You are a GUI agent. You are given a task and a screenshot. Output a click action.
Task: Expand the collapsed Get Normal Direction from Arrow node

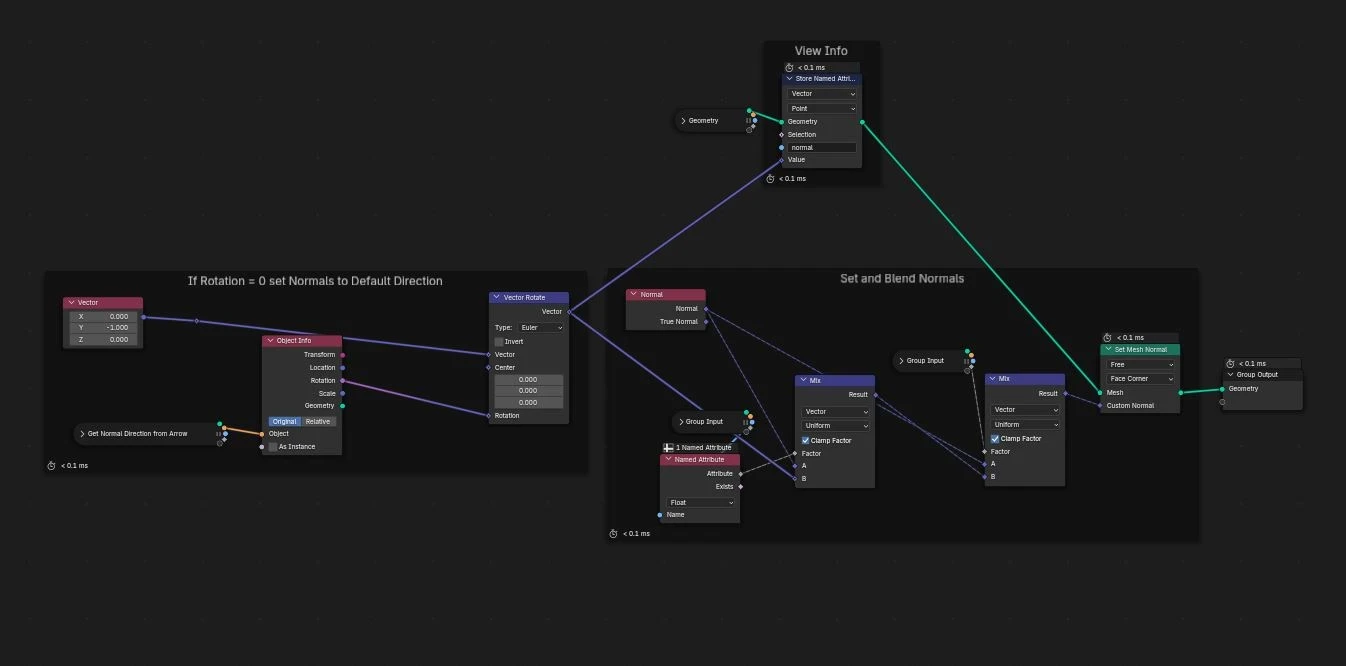pos(82,434)
